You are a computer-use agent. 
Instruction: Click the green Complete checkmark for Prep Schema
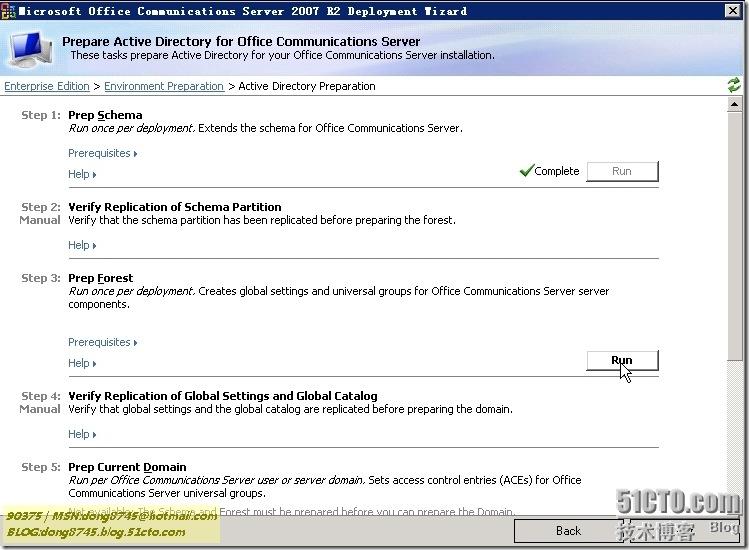(526, 170)
